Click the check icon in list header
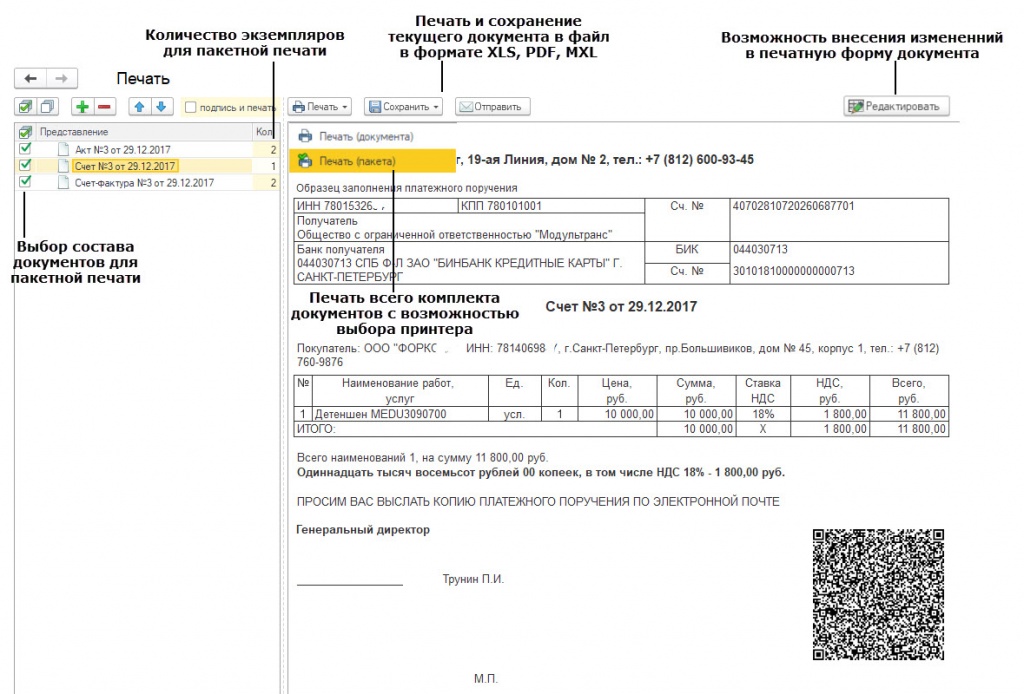1024x694 pixels. tap(25, 132)
